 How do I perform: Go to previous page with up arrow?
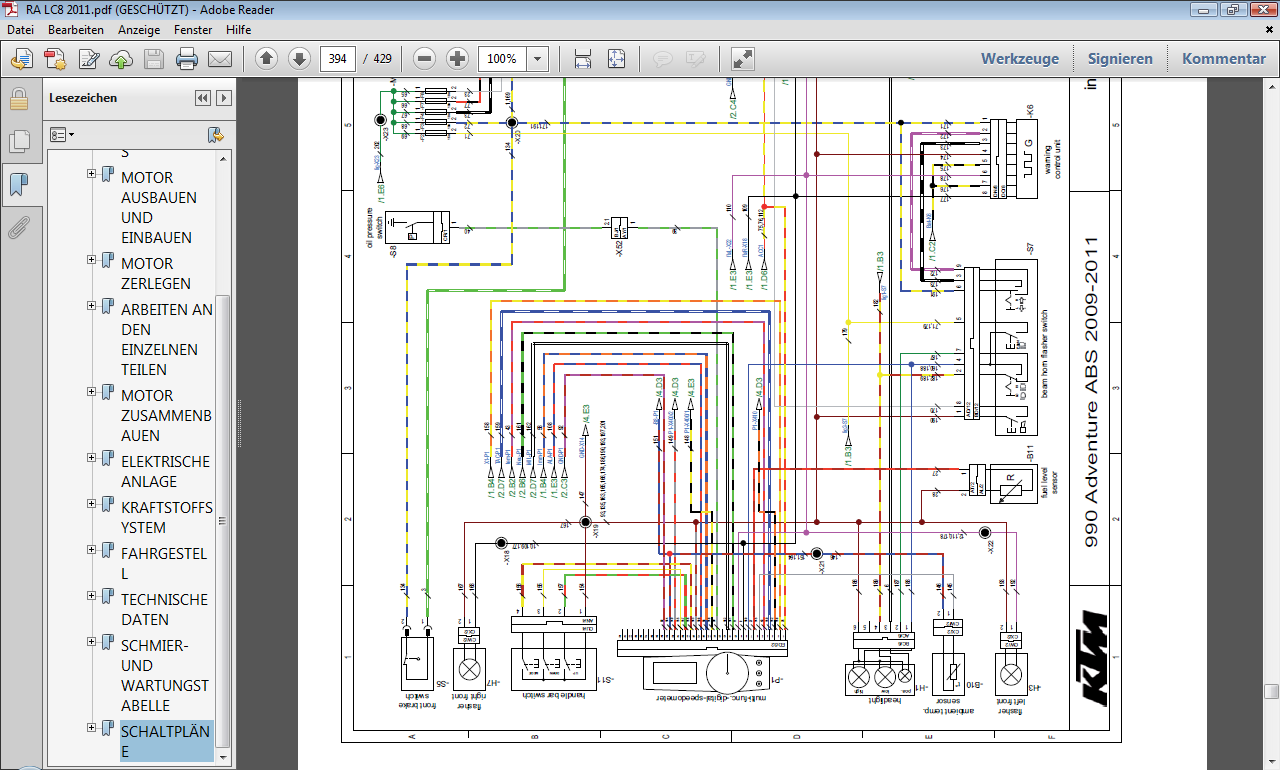(266, 59)
